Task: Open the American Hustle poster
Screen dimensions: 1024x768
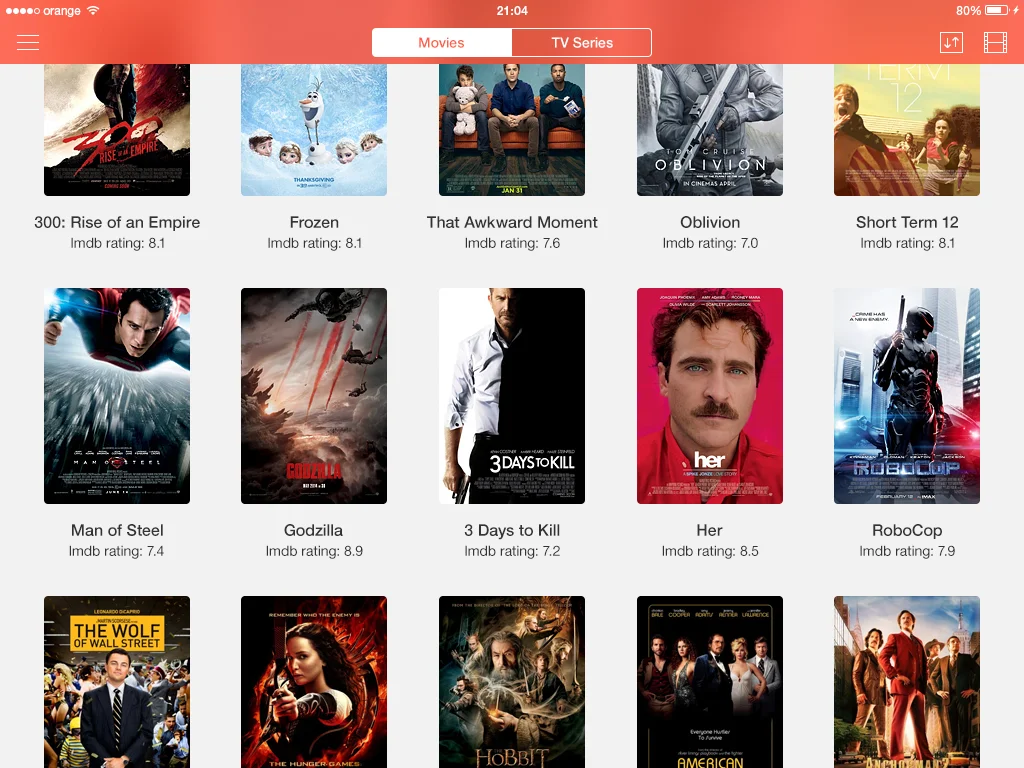Action: tap(709, 682)
